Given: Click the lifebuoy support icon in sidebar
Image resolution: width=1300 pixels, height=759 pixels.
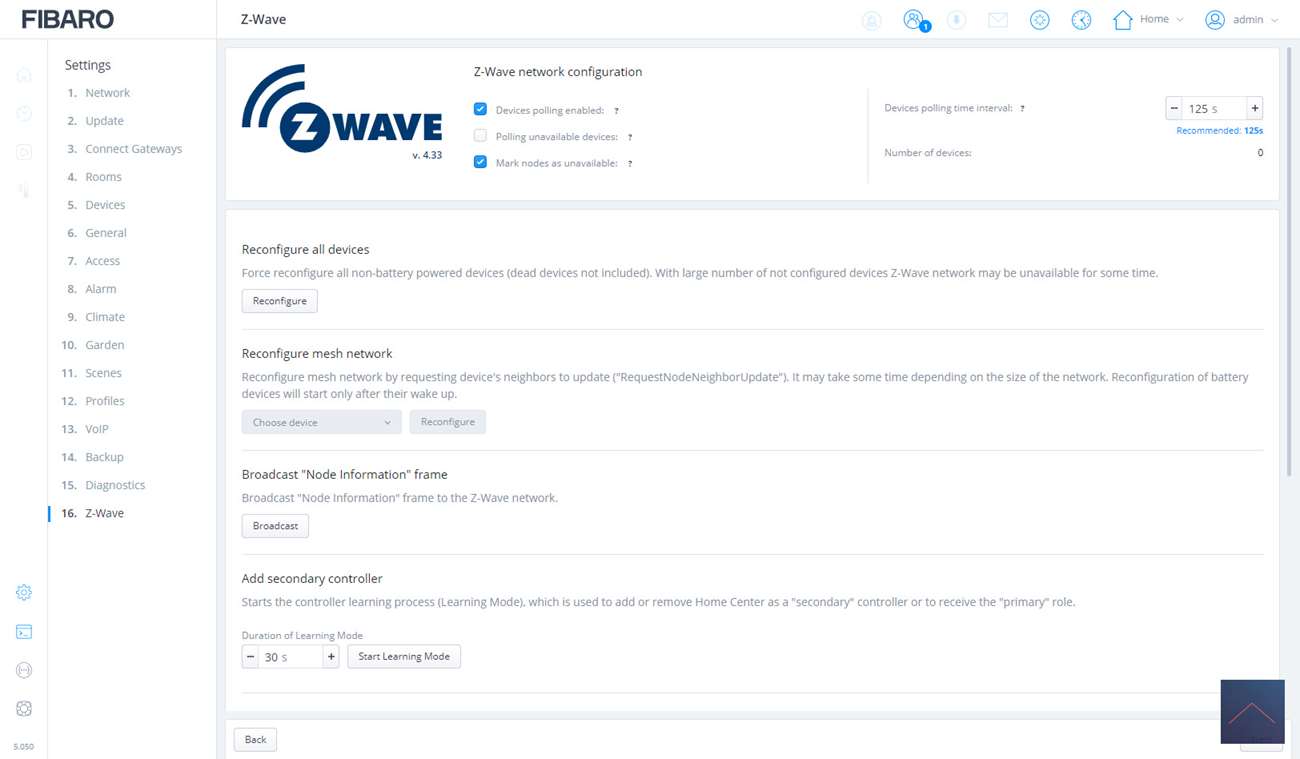Looking at the screenshot, I should pos(24,709).
